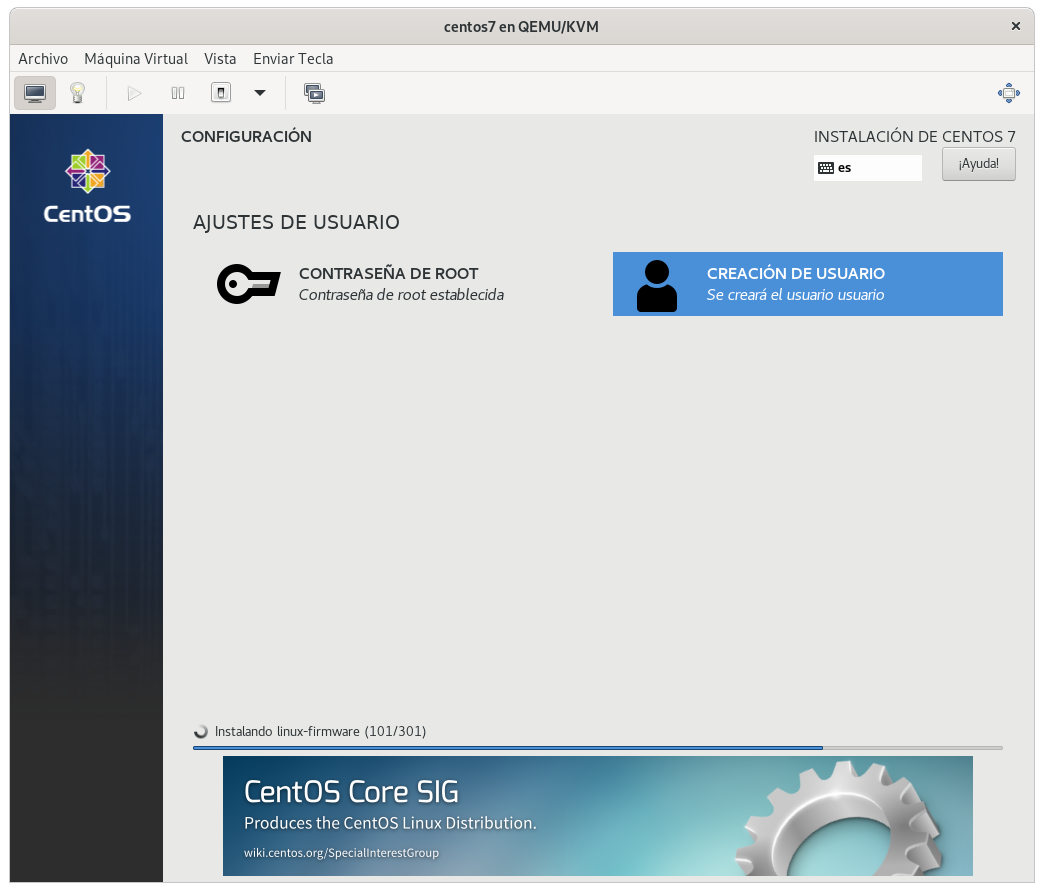Open the Máquina Virtual menu

136,59
